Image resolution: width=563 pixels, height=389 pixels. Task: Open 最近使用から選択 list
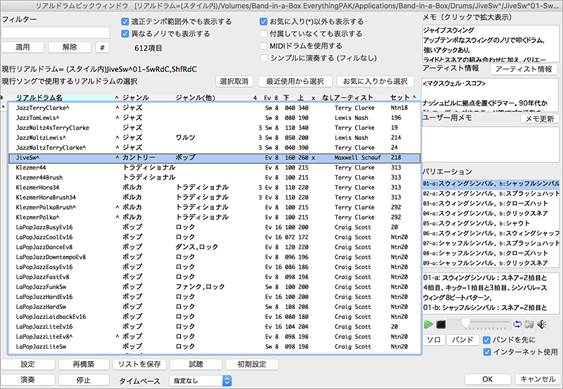295,82
